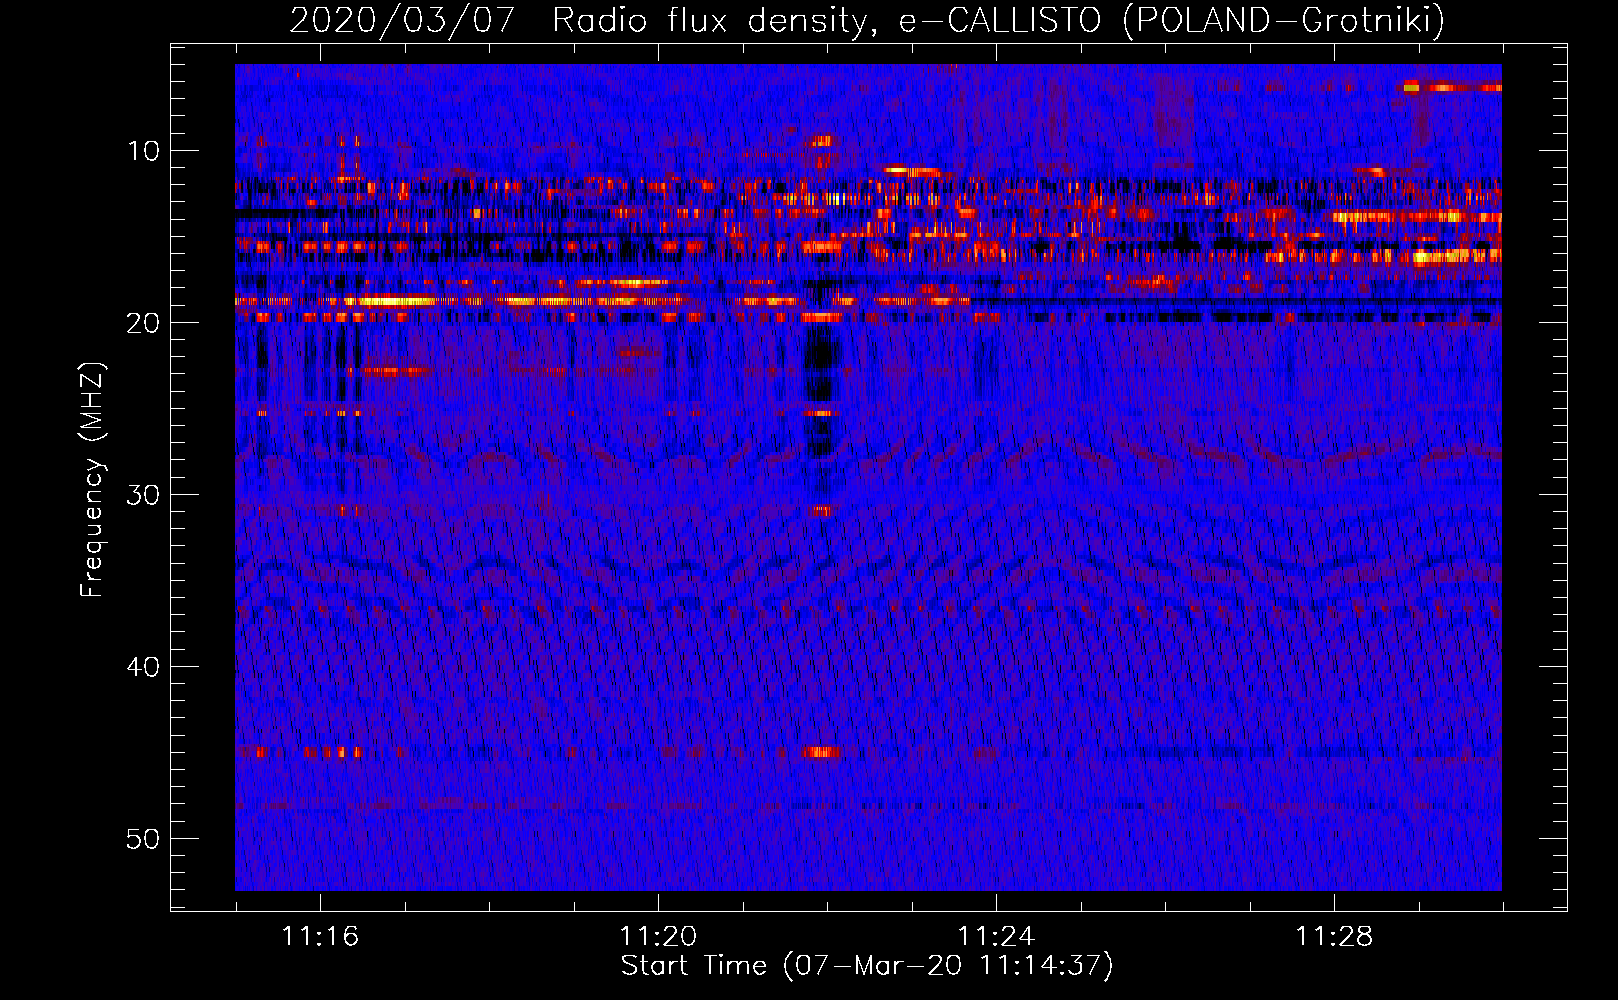
Task: Click the x-axis label "Start Time (07-Mar-20 11:14:37)"
Action: pos(867,966)
